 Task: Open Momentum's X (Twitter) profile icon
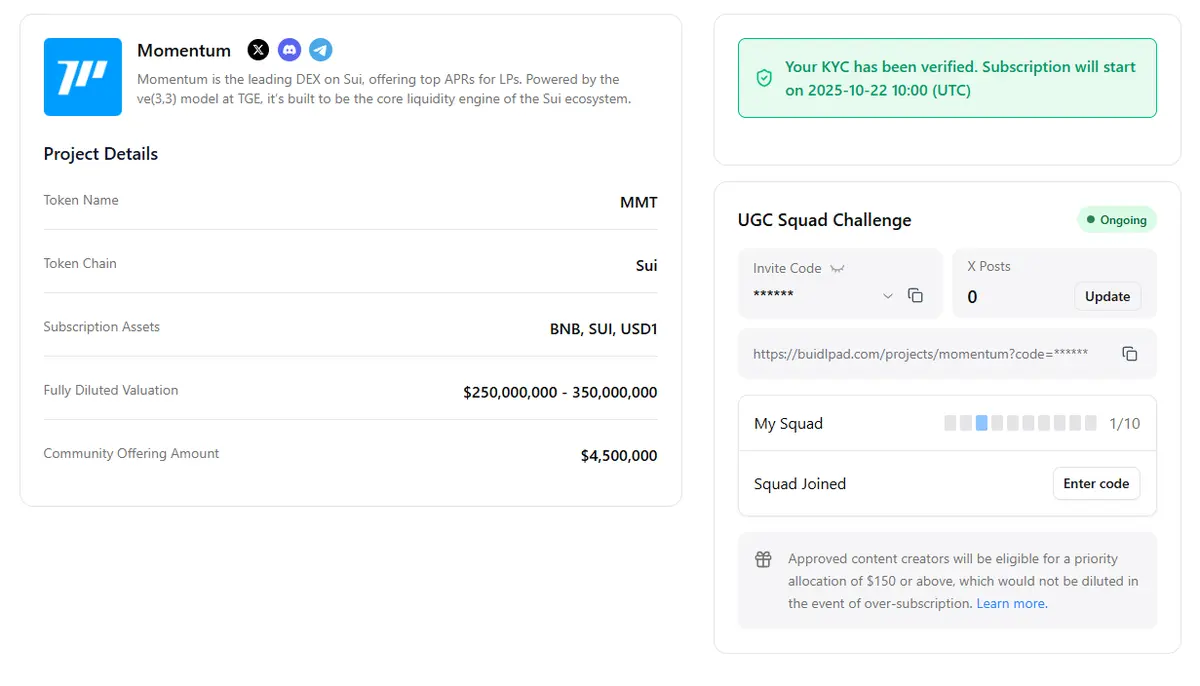point(258,50)
